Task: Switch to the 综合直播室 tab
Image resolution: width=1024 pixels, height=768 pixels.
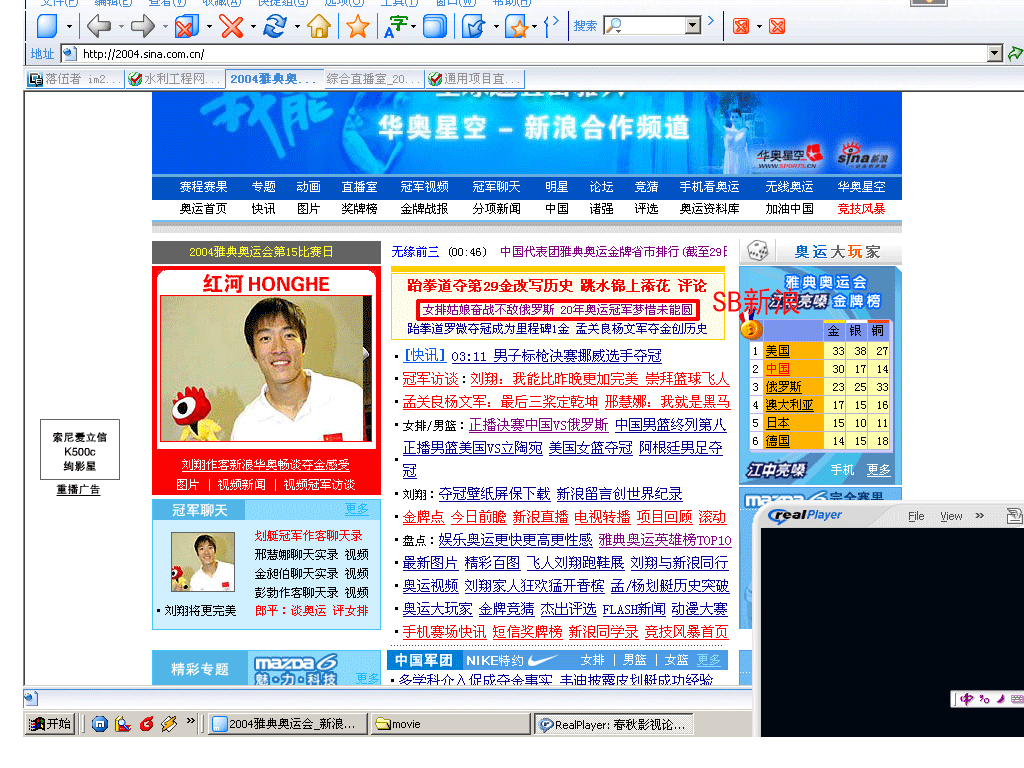Action: pyautogui.click(x=374, y=79)
